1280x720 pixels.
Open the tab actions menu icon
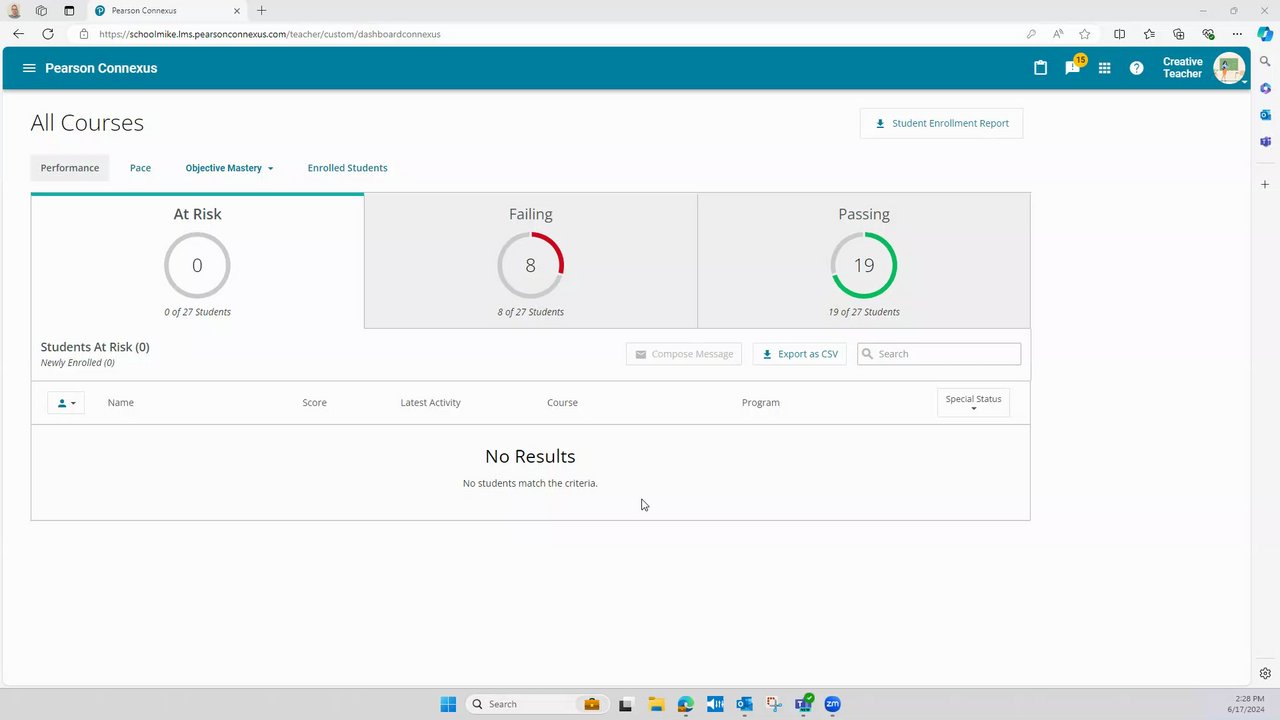click(x=69, y=11)
